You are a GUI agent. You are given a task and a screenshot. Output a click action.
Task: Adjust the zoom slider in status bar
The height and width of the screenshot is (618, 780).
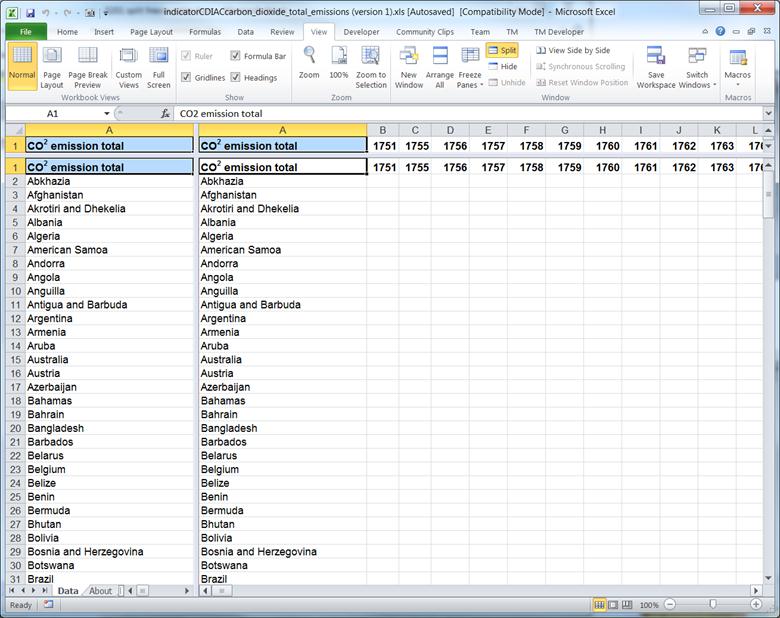click(713, 605)
